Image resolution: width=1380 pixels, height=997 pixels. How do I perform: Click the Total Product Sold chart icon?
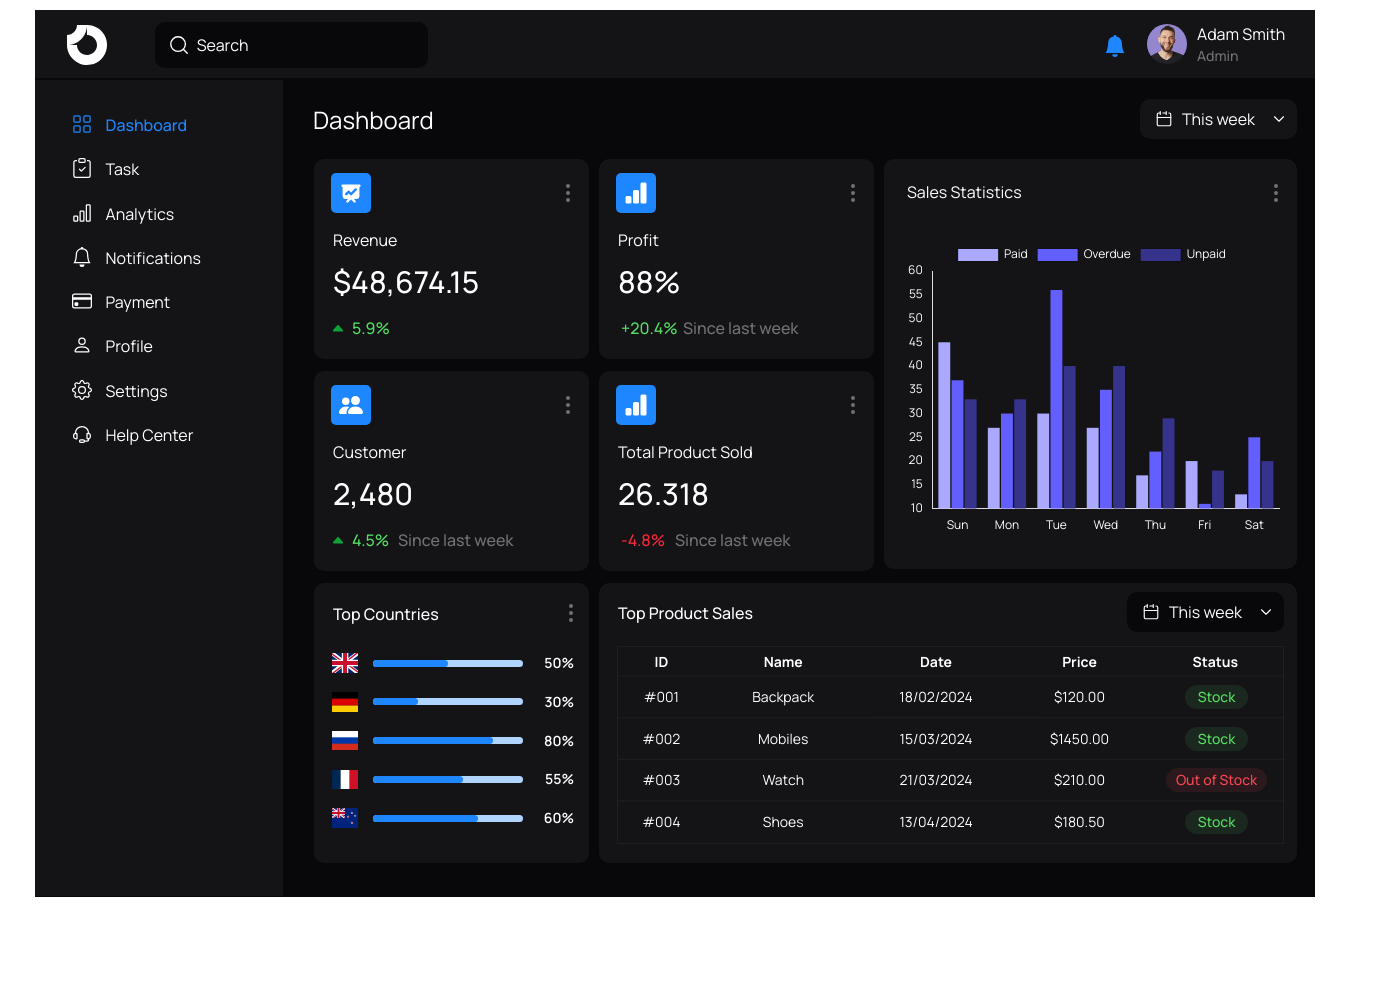[636, 405]
